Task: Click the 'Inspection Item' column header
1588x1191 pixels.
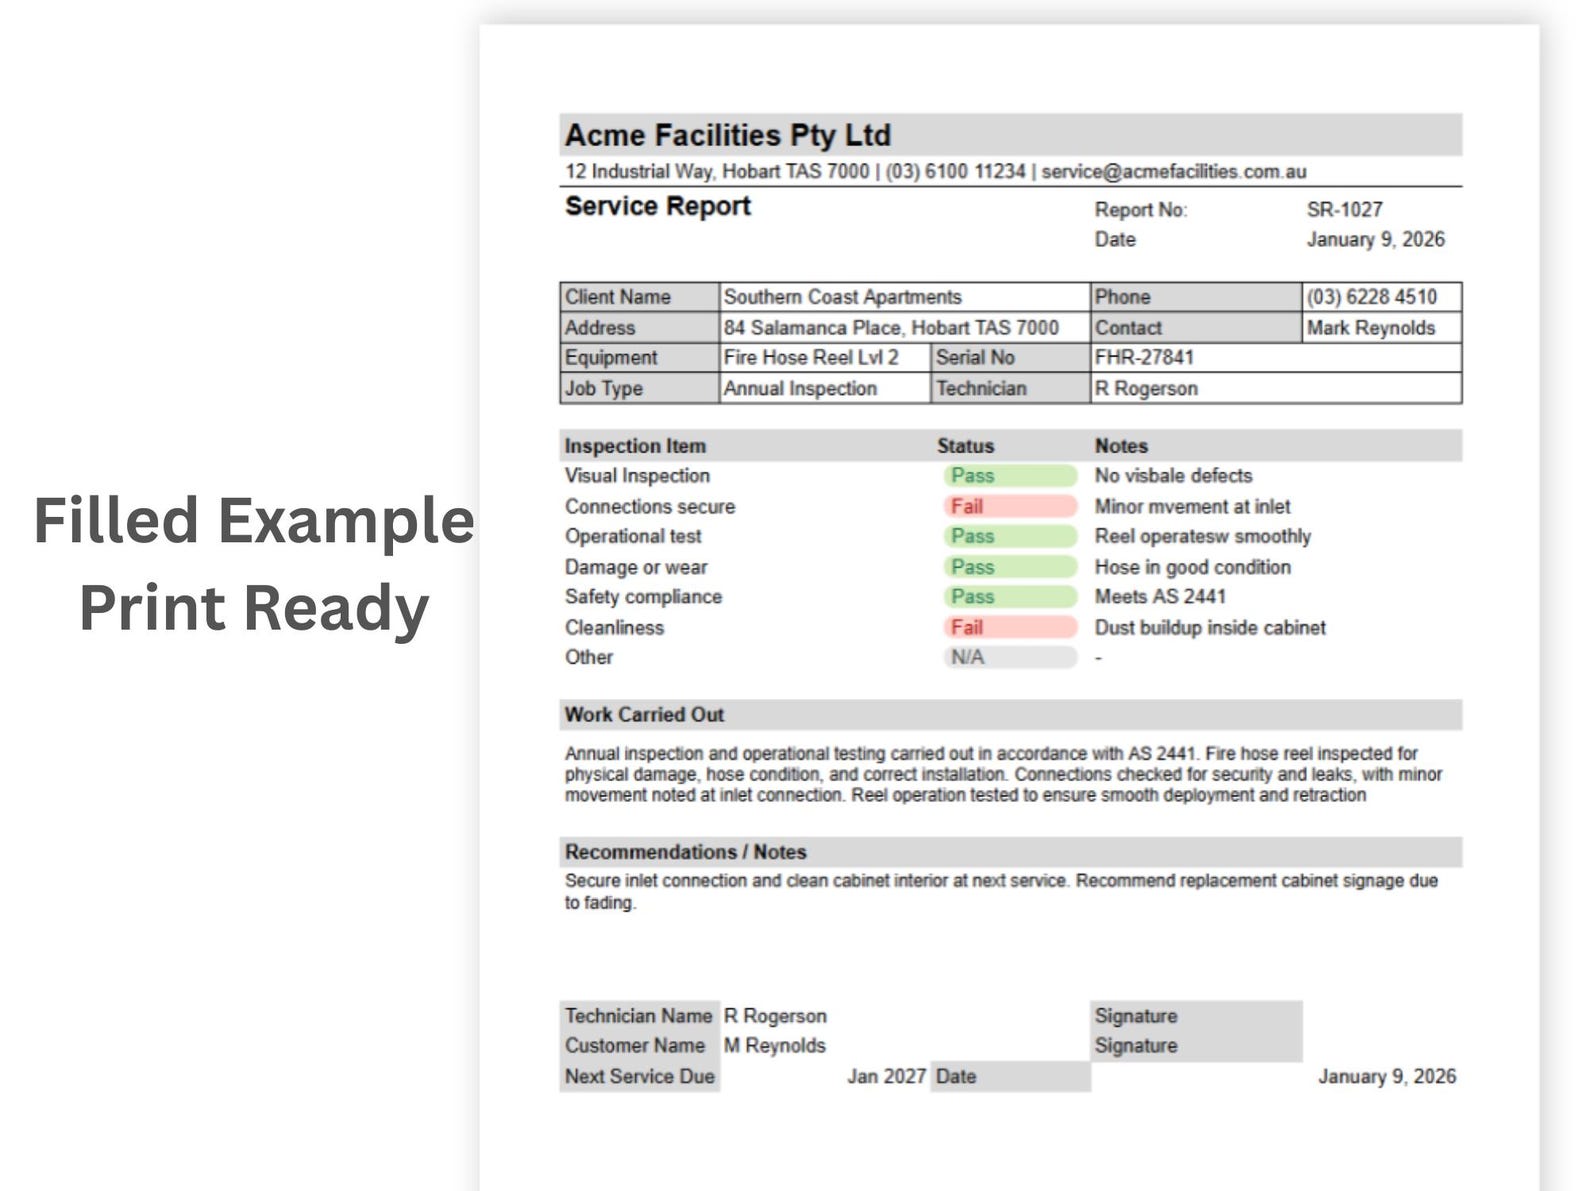Action: (x=635, y=446)
